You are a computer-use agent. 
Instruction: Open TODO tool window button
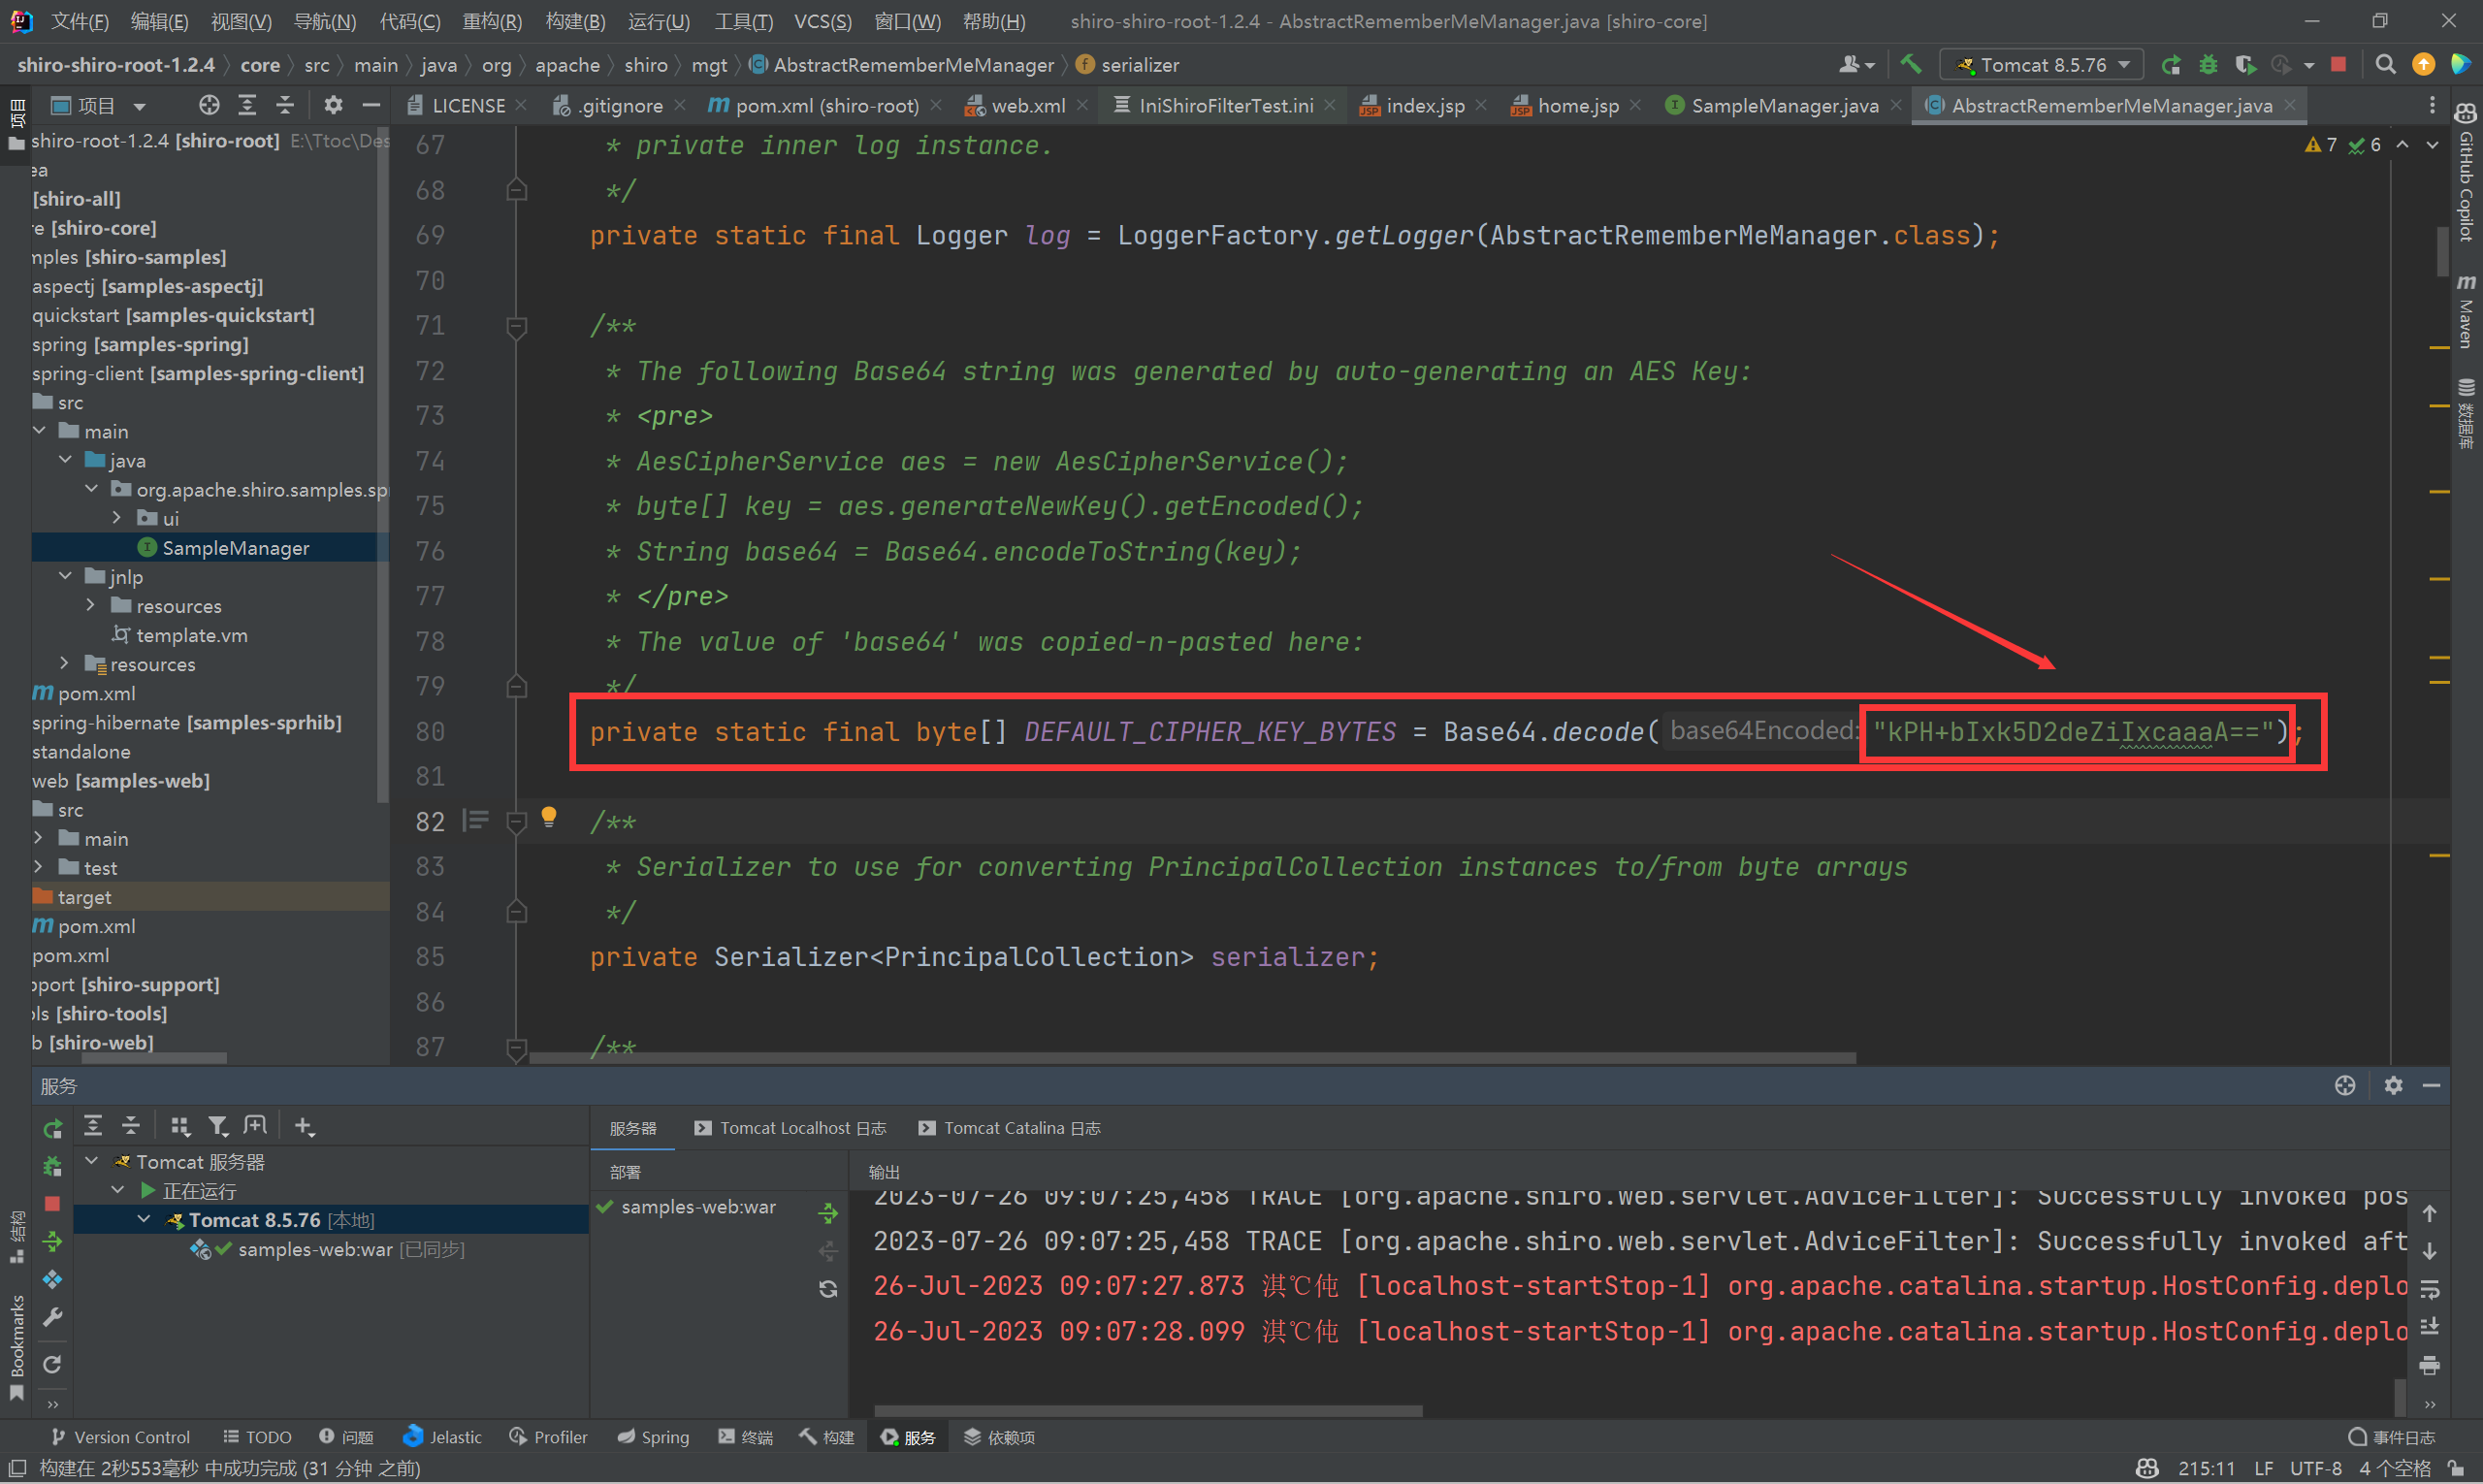(x=257, y=1437)
